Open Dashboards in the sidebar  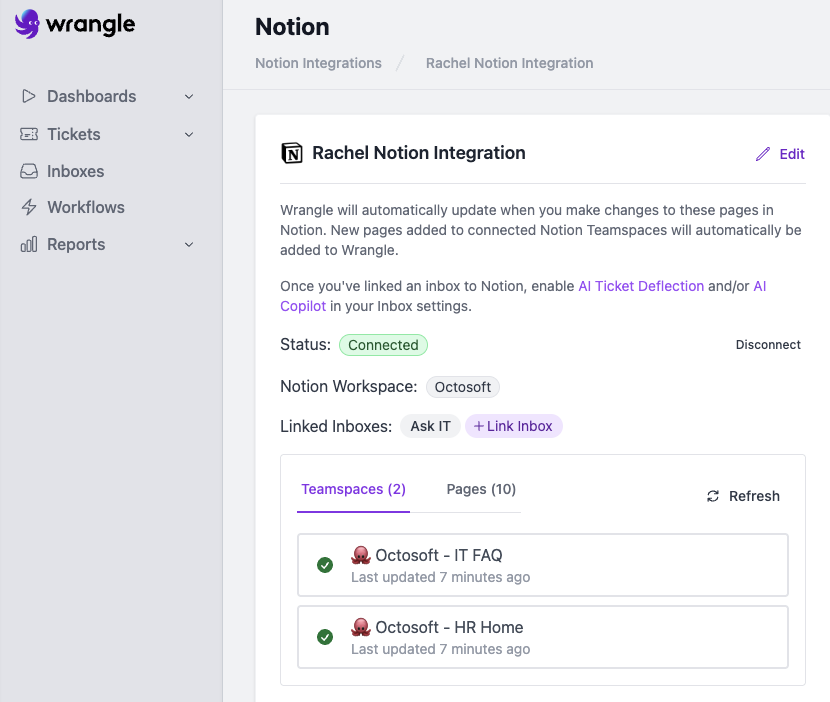pyautogui.click(x=92, y=96)
